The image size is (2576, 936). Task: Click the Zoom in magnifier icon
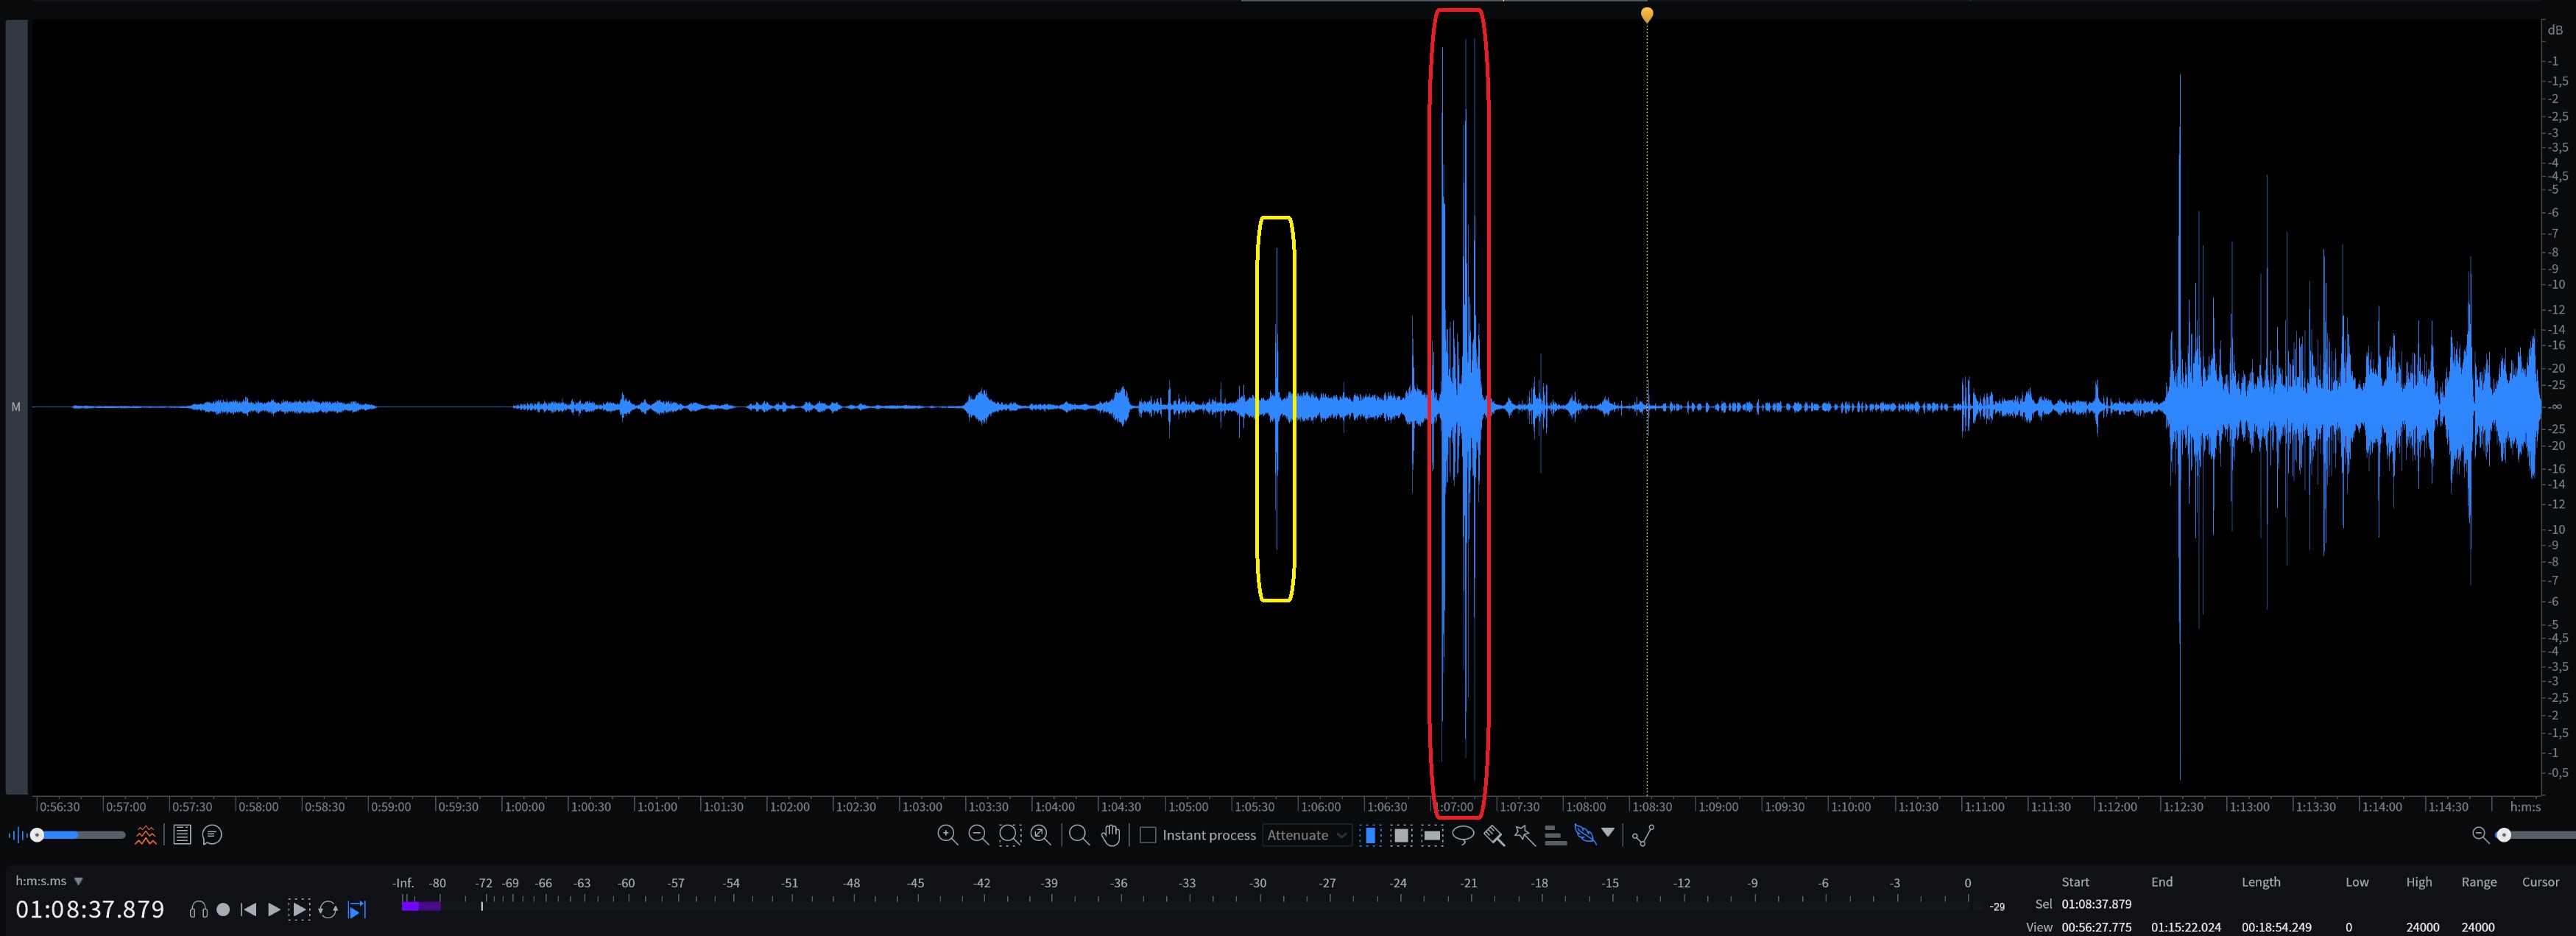click(x=947, y=835)
